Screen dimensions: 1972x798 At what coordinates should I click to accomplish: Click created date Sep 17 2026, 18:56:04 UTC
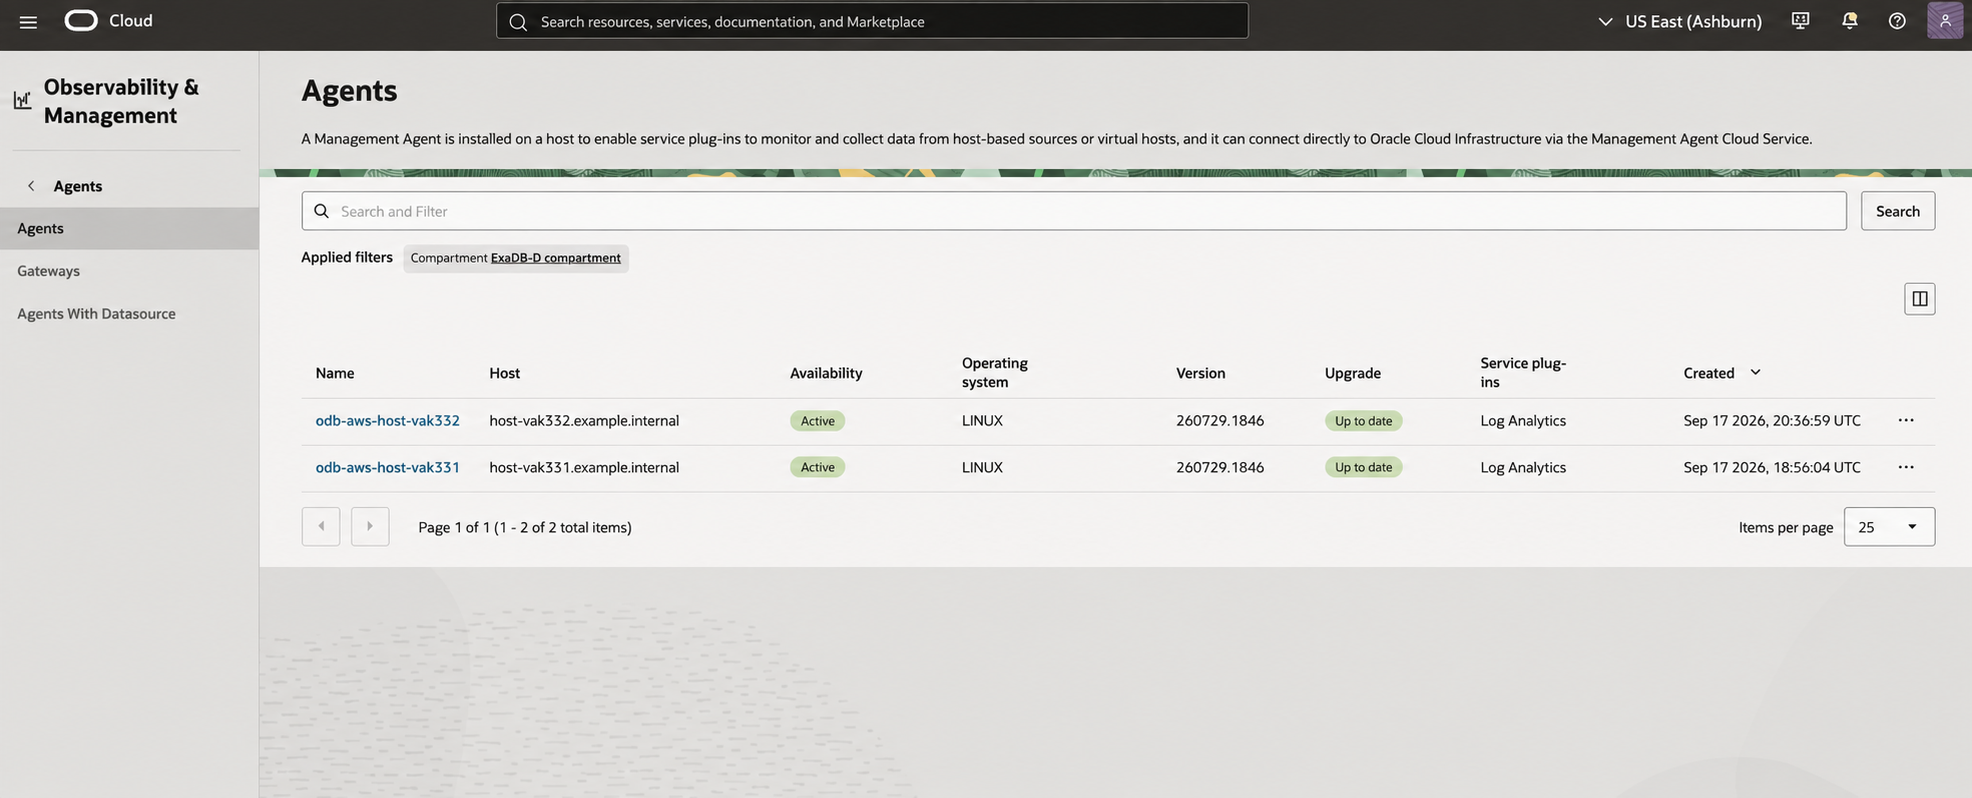click(x=1771, y=467)
